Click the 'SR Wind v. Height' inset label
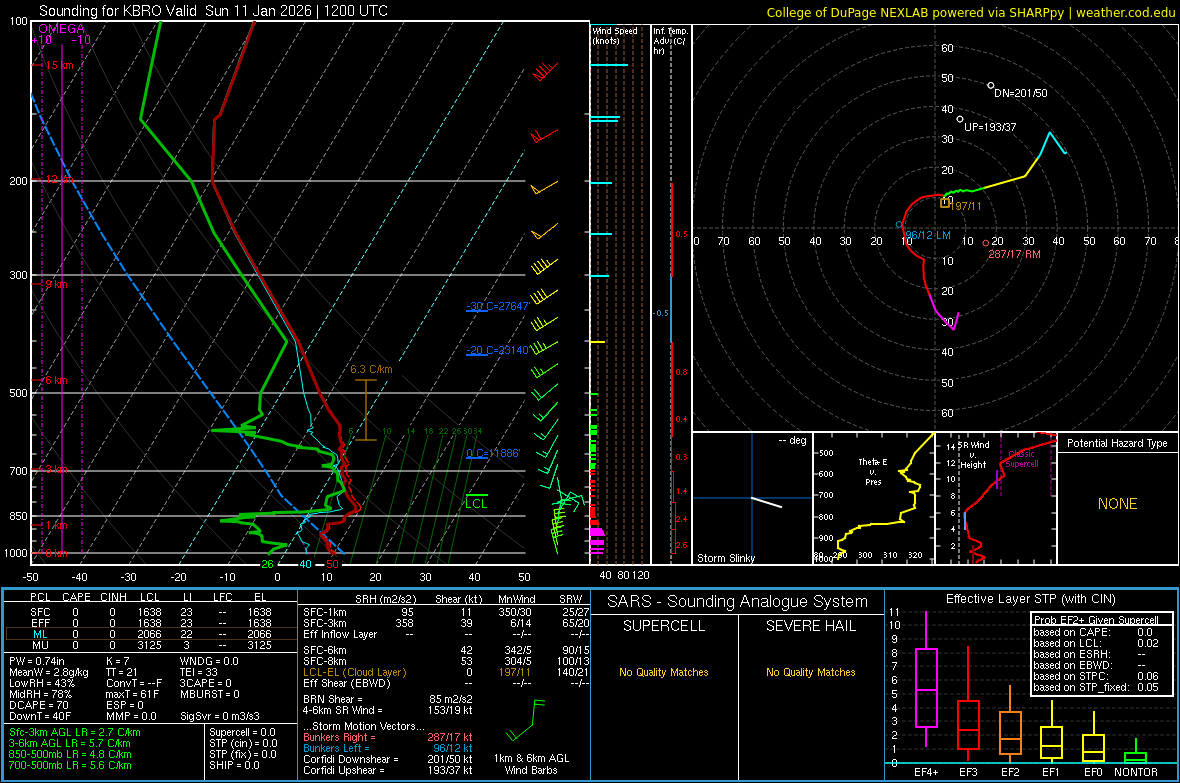The image size is (1180, 783). 973,455
